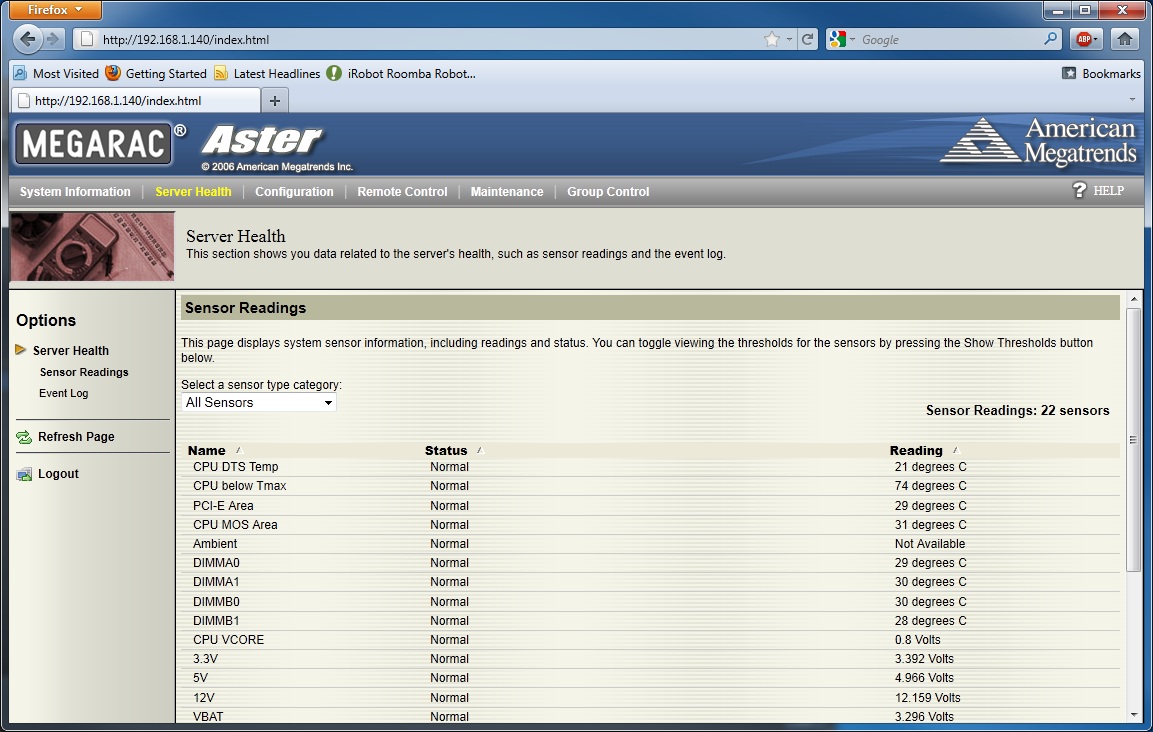Click the 74 degrees C reading
1153x732 pixels.
point(930,486)
